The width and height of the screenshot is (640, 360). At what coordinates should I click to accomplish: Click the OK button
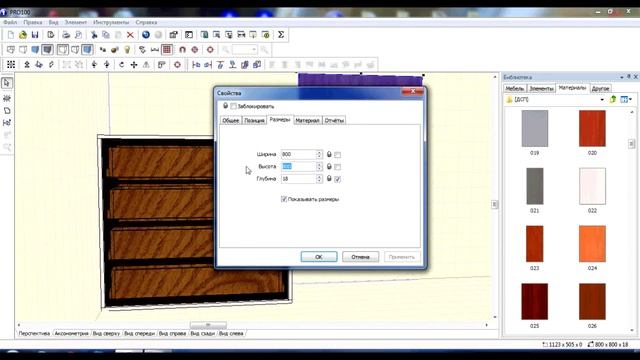point(319,257)
